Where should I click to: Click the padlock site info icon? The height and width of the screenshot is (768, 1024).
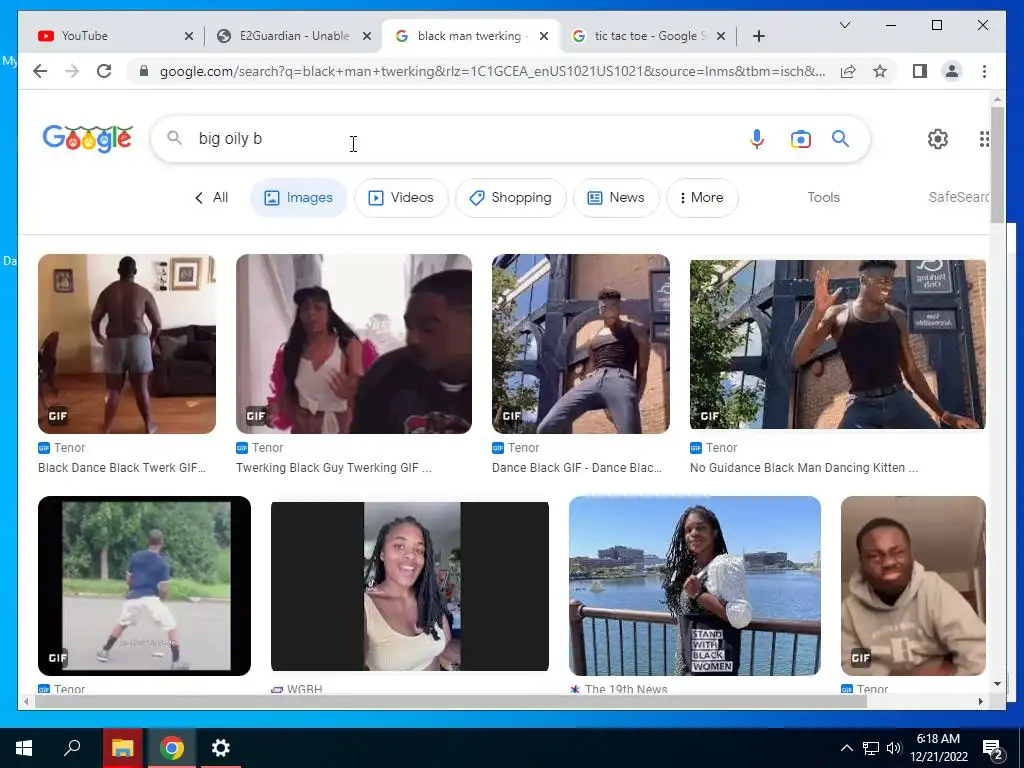(144, 71)
